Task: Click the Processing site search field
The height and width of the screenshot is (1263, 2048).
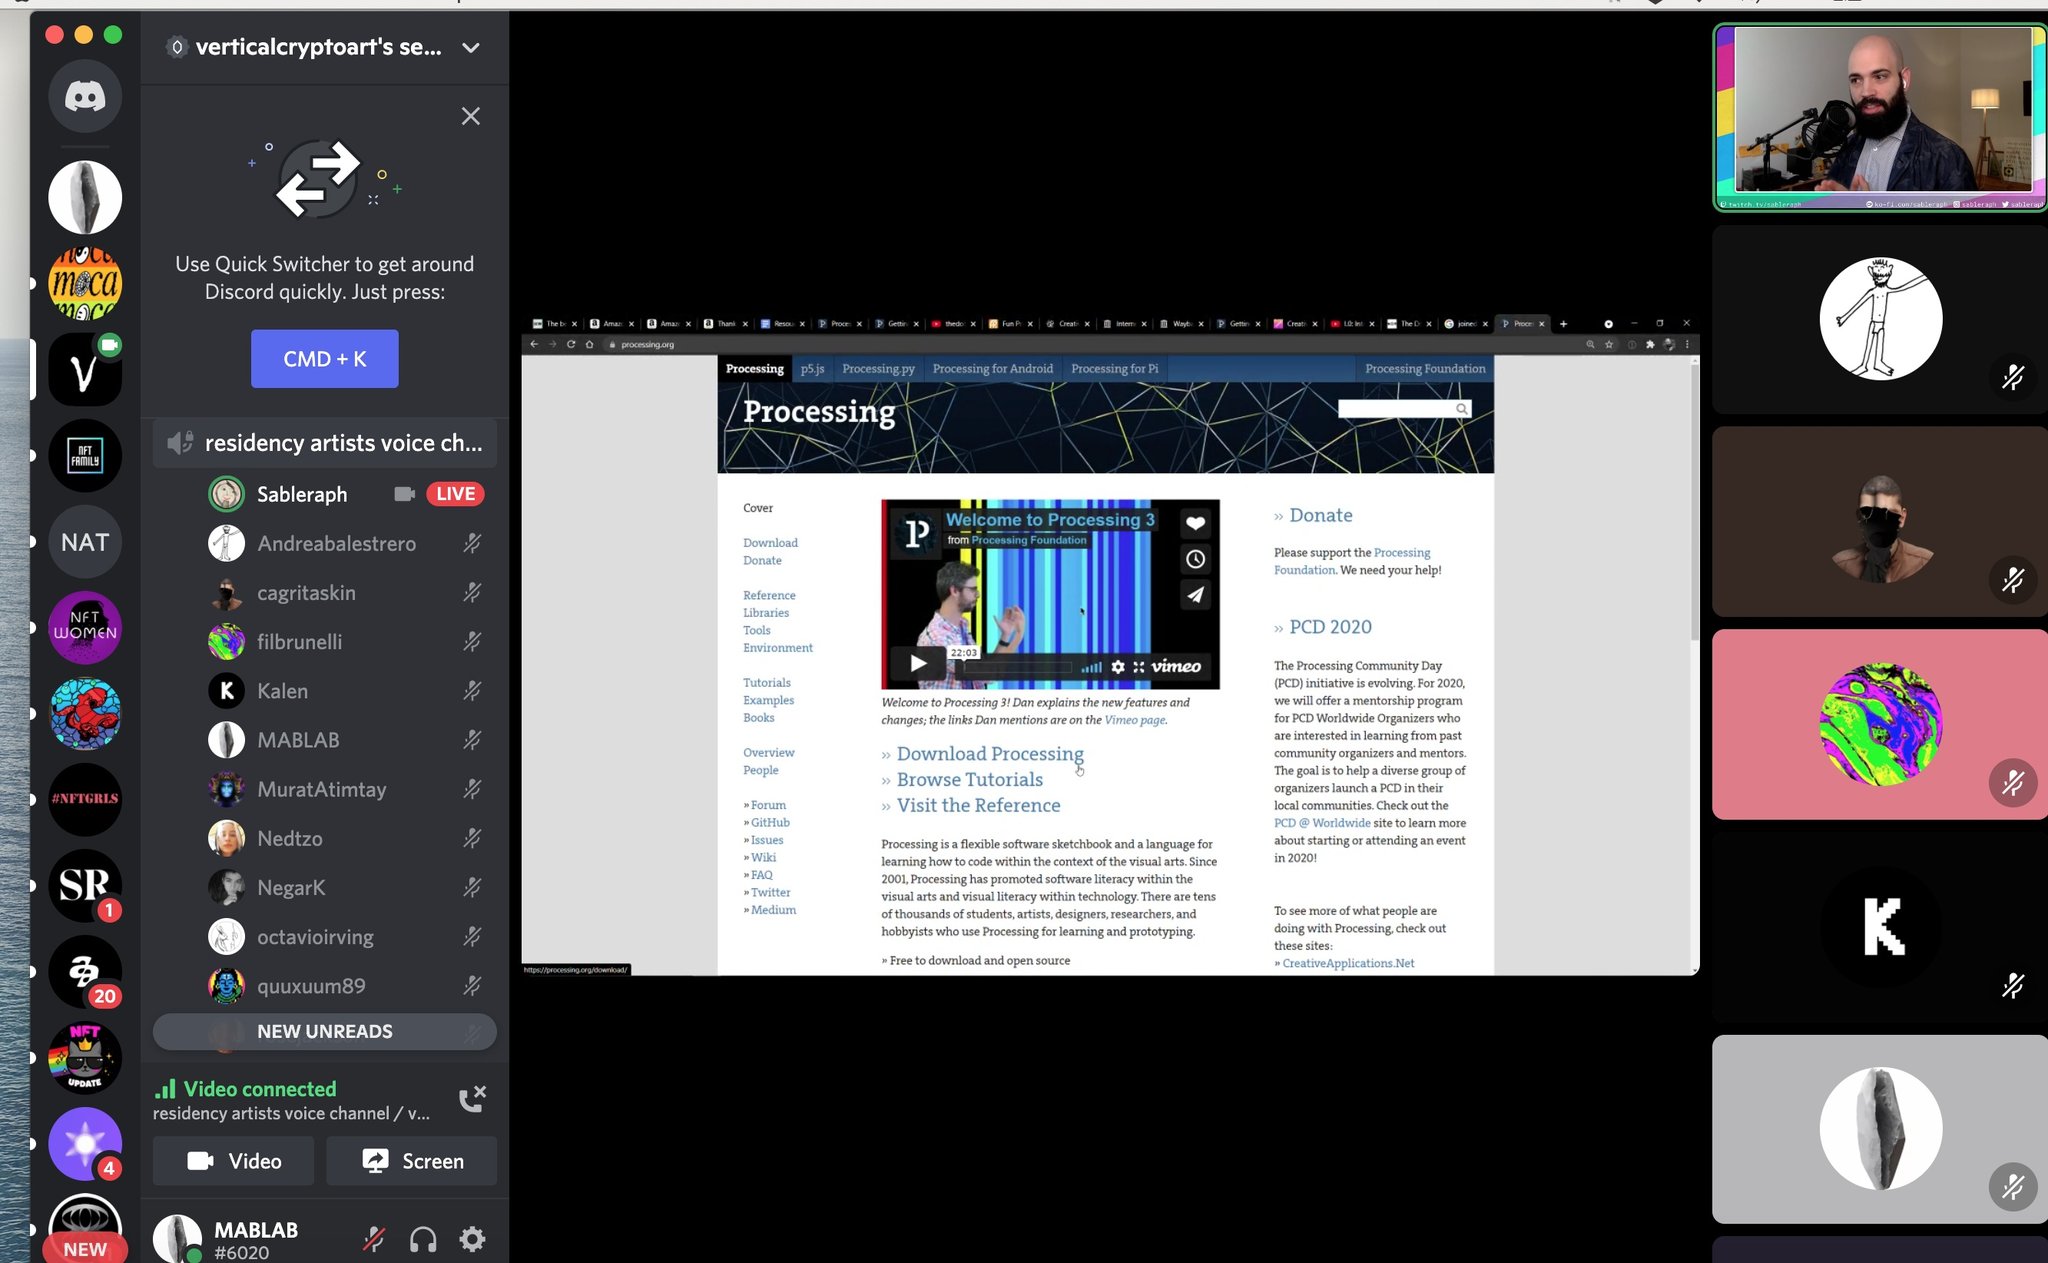Action: (x=1398, y=409)
